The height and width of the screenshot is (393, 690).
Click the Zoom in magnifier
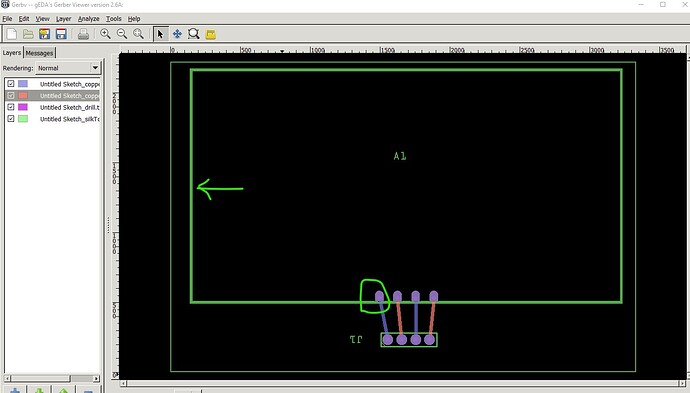(105, 34)
